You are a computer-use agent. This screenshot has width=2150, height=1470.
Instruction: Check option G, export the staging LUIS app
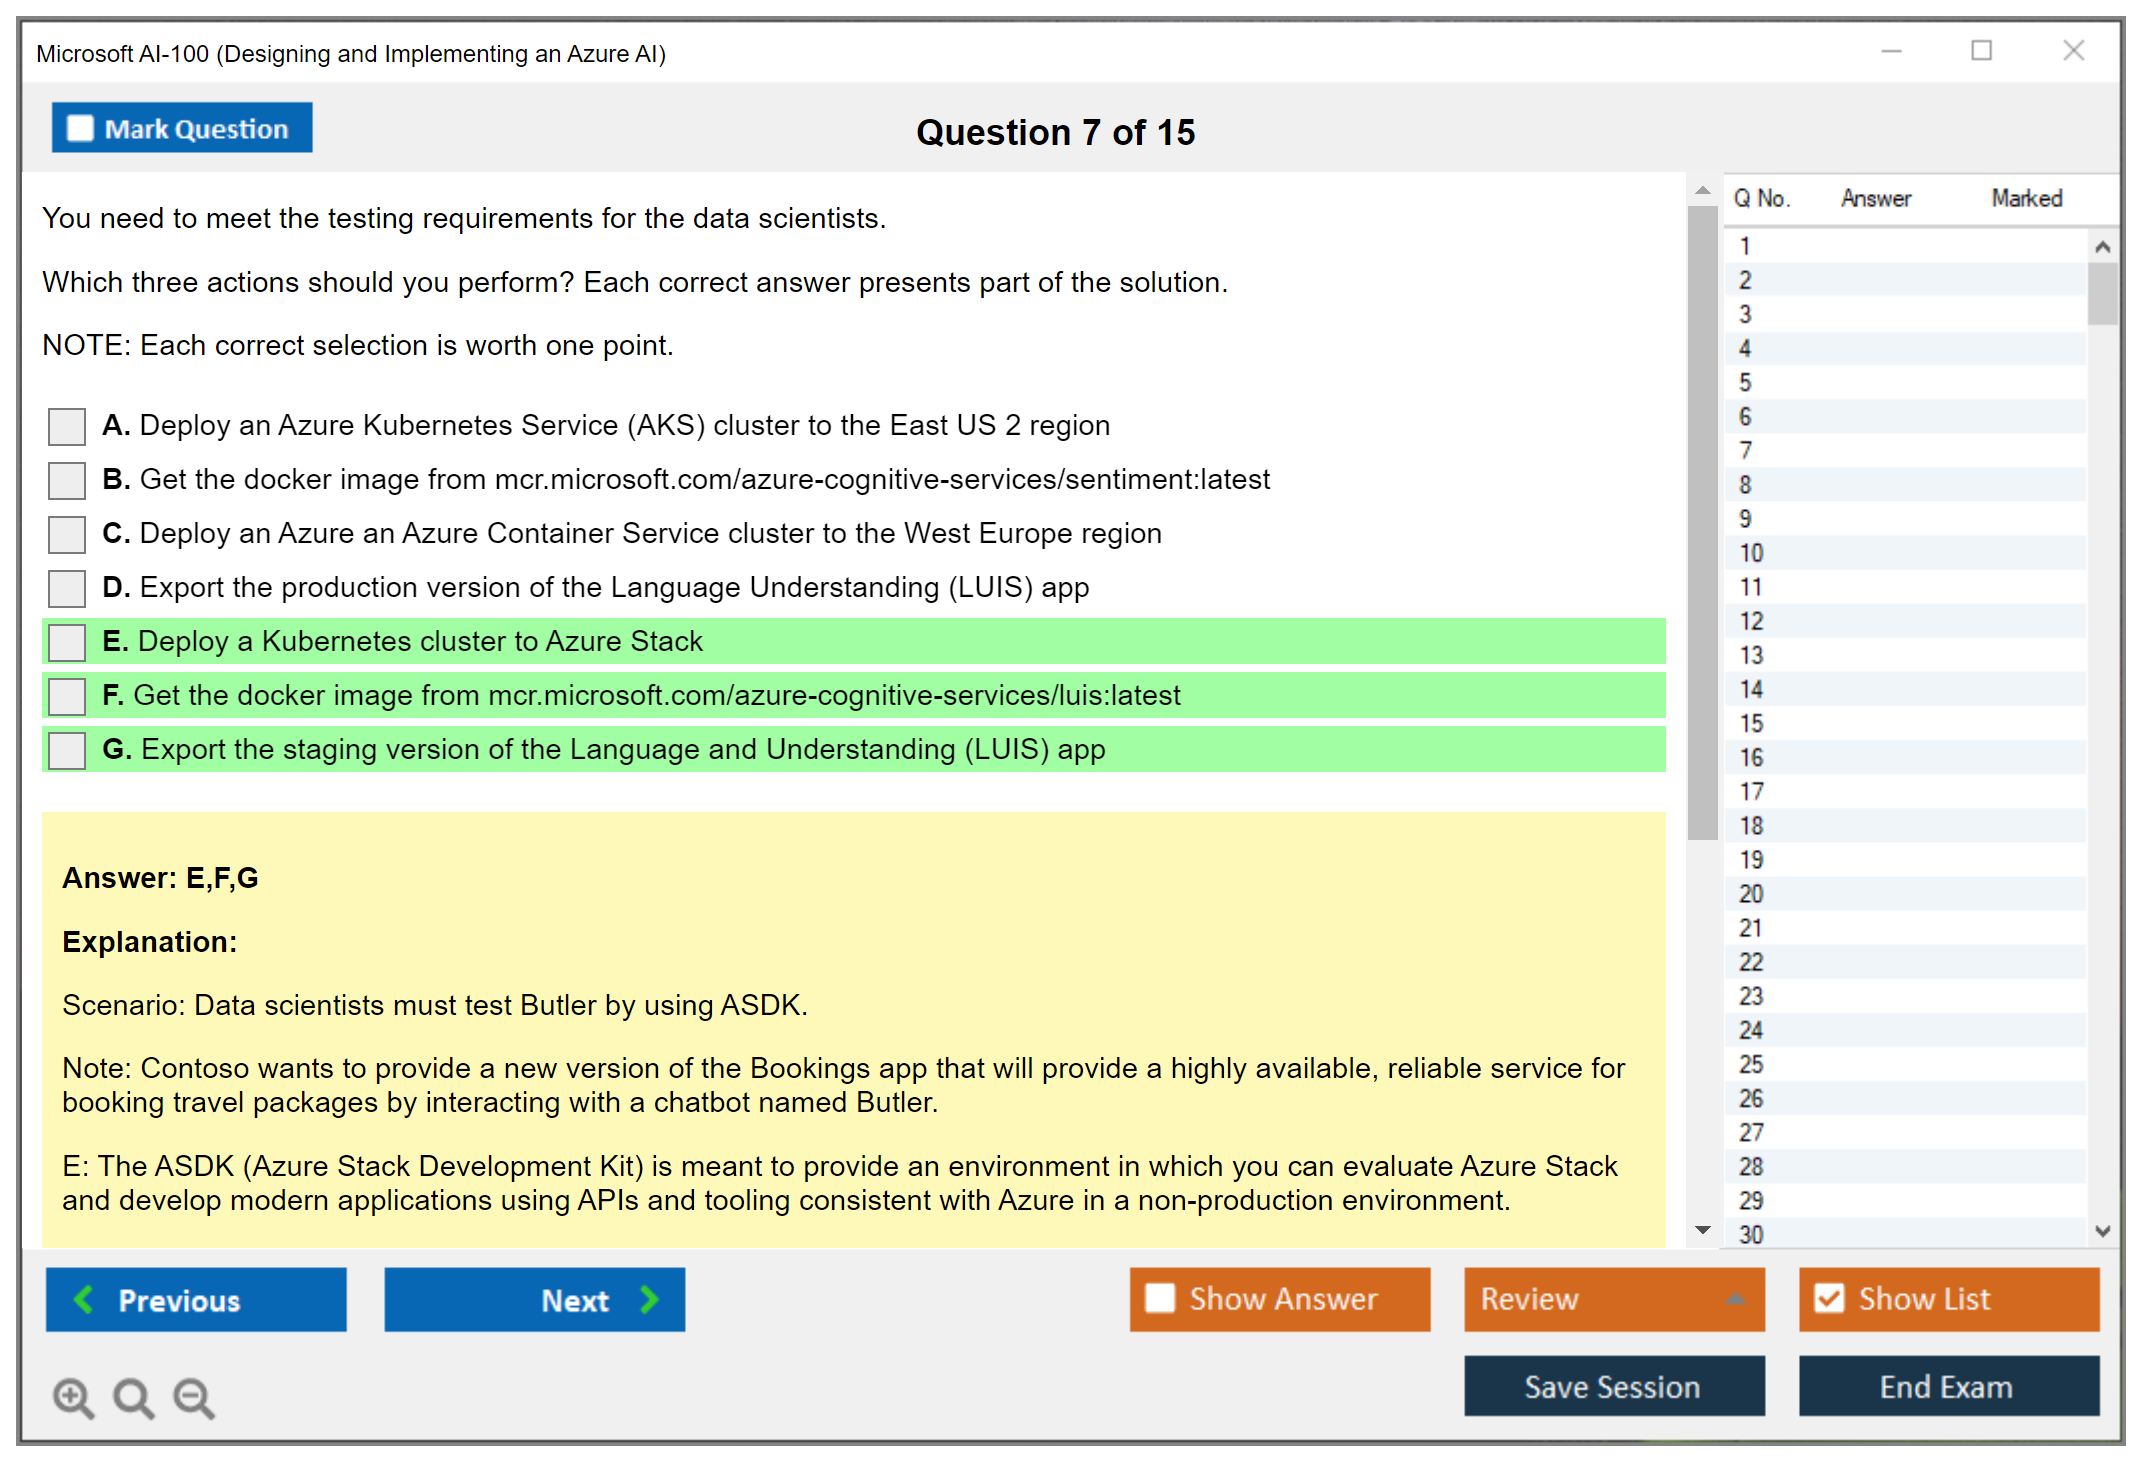click(x=67, y=750)
